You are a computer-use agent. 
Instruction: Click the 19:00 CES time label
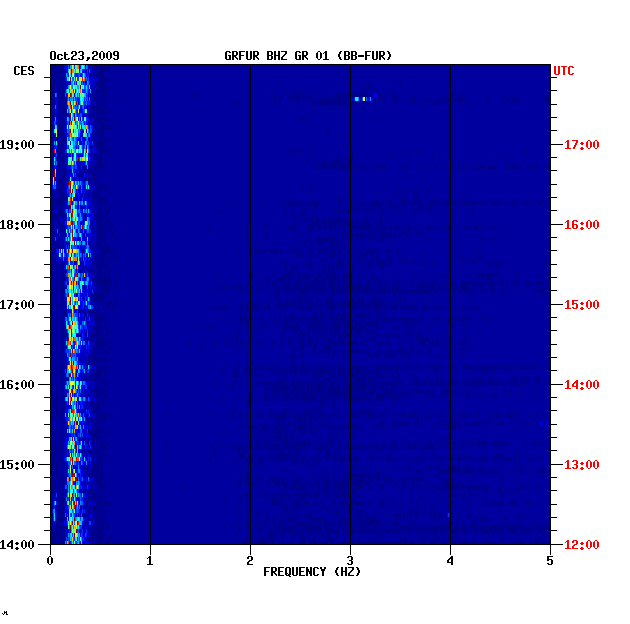pos(17,144)
